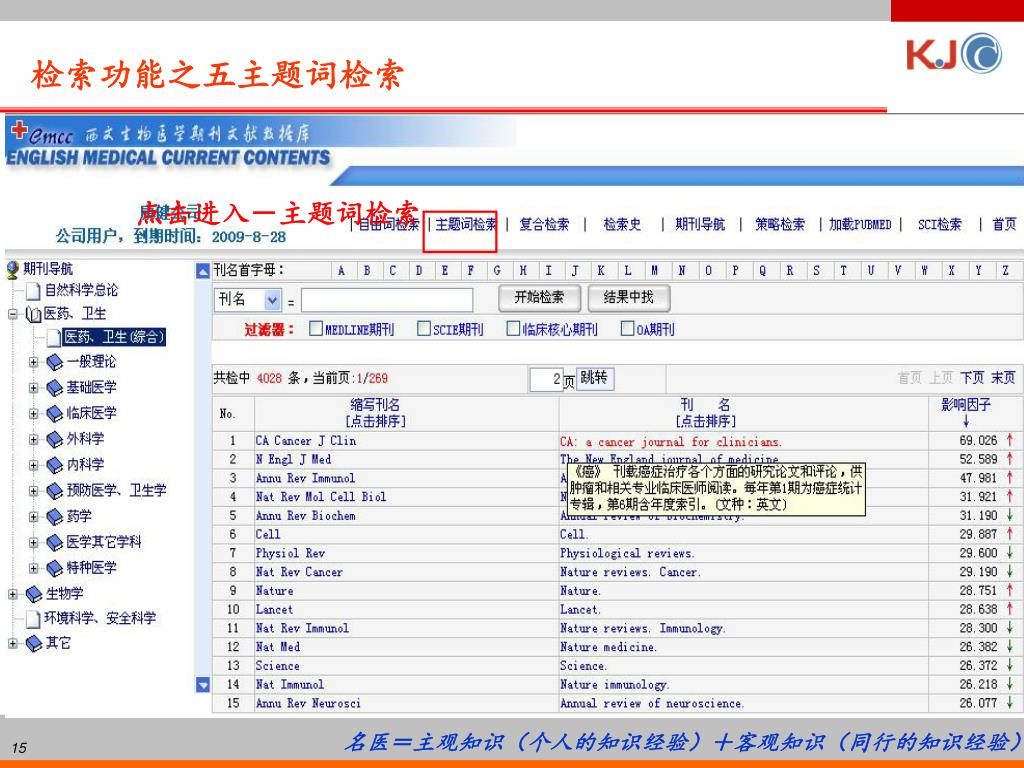Go to 末页 last page link
Screen dimensions: 1024x768
coord(1003,377)
